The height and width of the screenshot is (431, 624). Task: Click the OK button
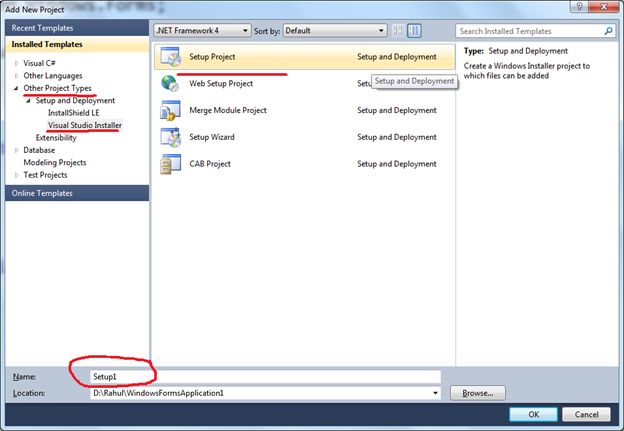(533, 414)
